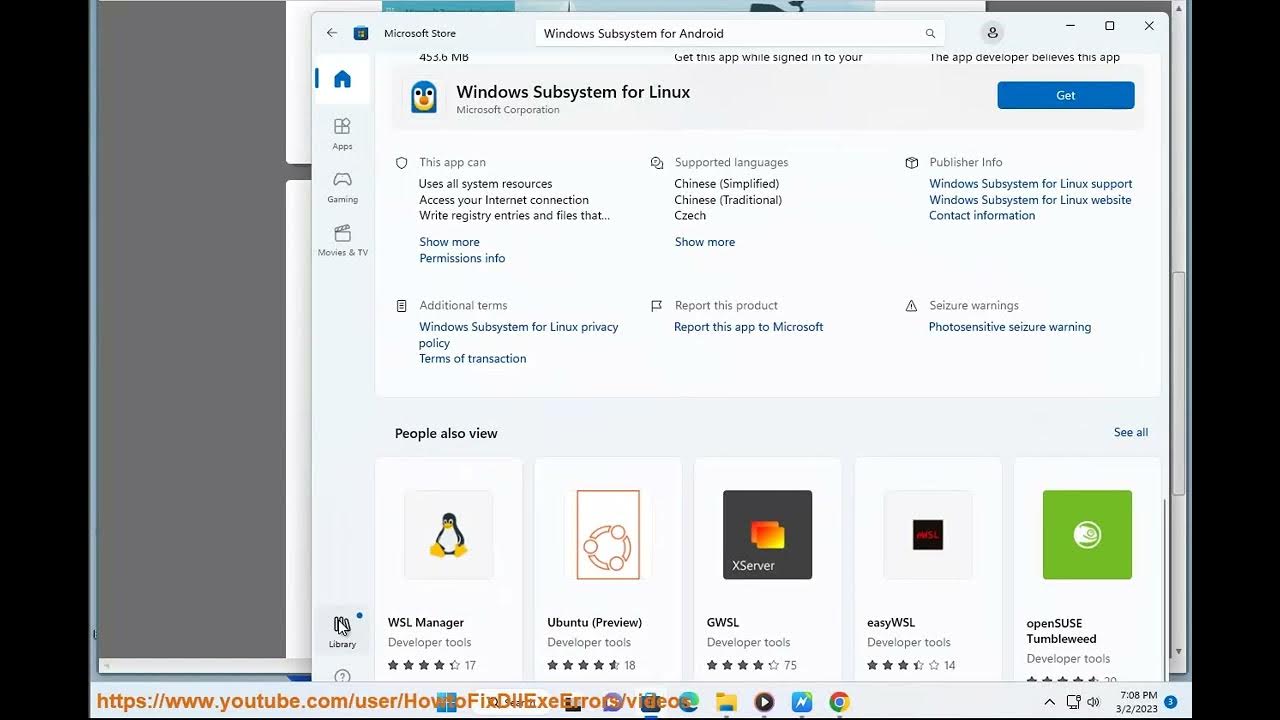1280x720 pixels.
Task: Open the media player taskbar icon
Action: click(x=764, y=702)
